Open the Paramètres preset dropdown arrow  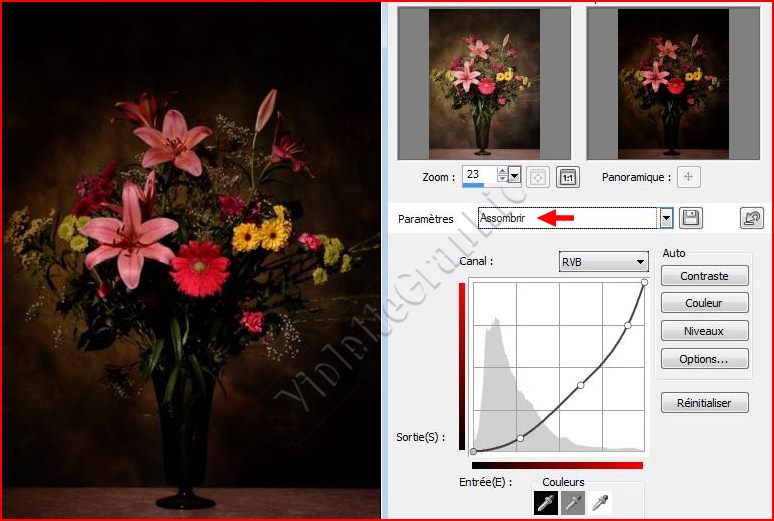[x=666, y=218]
